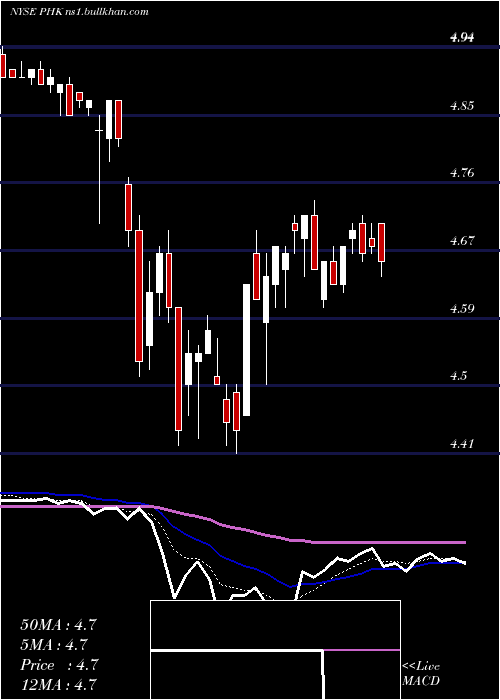Click the 4.67 price axis label
The width and height of the screenshot is (500, 700).
click(x=462, y=241)
